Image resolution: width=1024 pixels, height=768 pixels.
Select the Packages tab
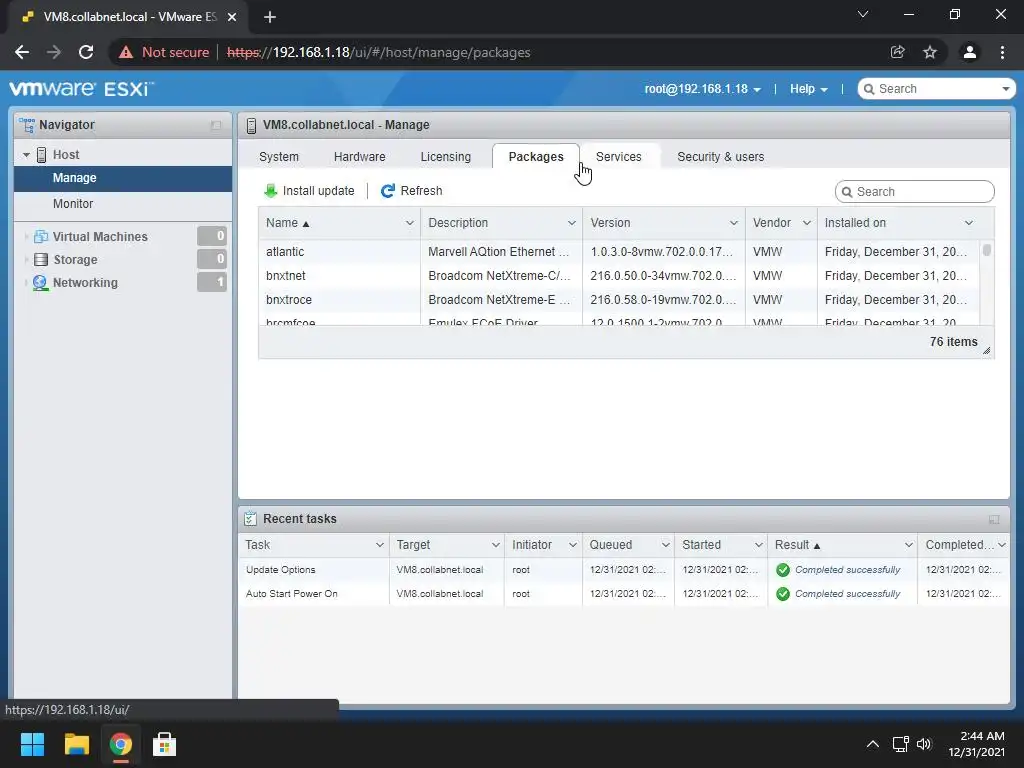pyautogui.click(x=536, y=157)
